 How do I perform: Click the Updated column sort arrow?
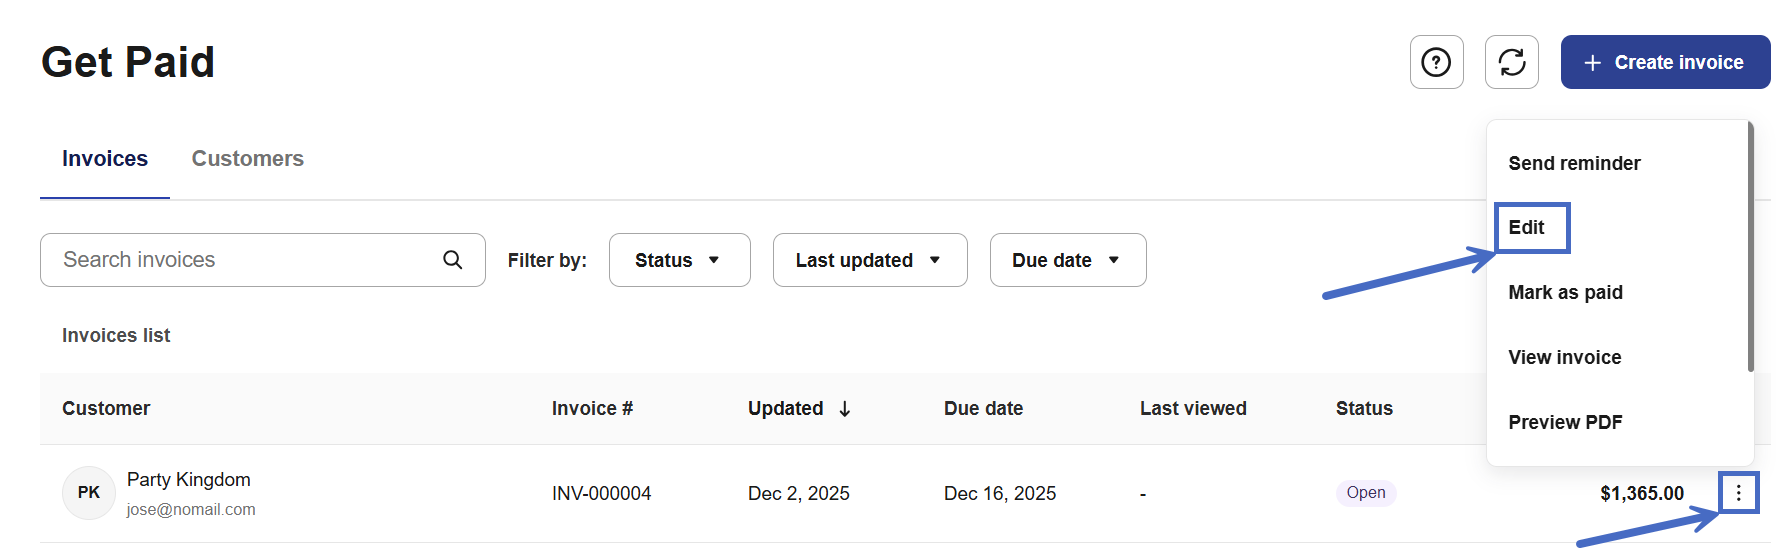point(845,409)
